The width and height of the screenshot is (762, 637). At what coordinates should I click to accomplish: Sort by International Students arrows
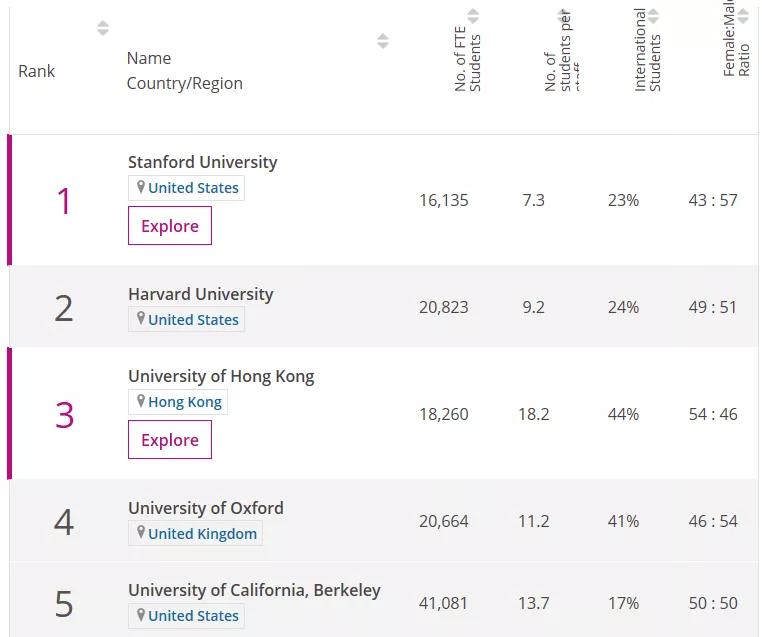pyautogui.click(x=653, y=16)
